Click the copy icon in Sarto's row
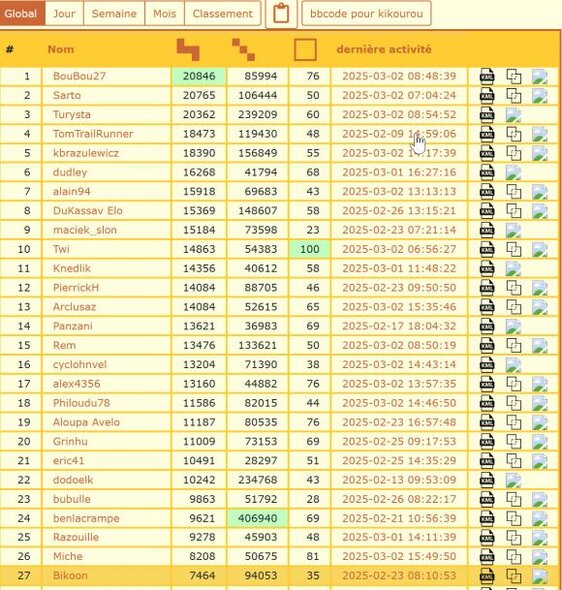 [513, 96]
